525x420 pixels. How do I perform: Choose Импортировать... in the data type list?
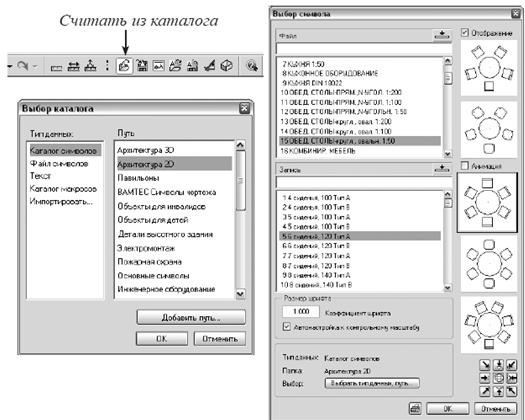point(61,201)
